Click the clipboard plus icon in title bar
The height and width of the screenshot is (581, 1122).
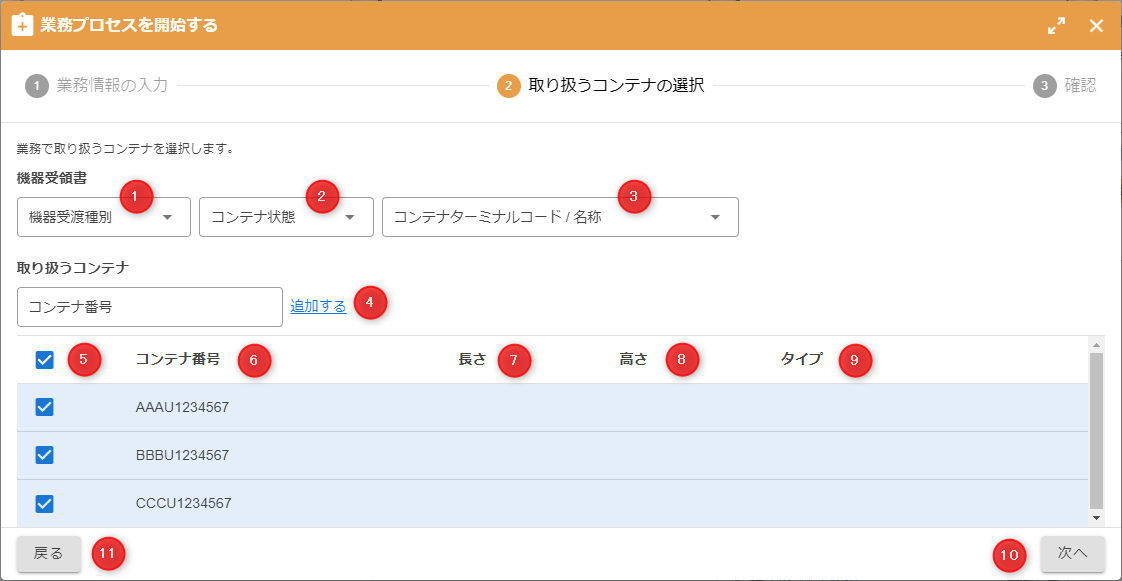23,25
